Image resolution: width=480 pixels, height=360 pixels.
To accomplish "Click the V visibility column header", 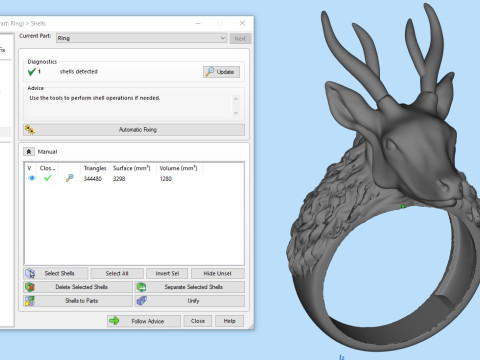I will click(30, 168).
